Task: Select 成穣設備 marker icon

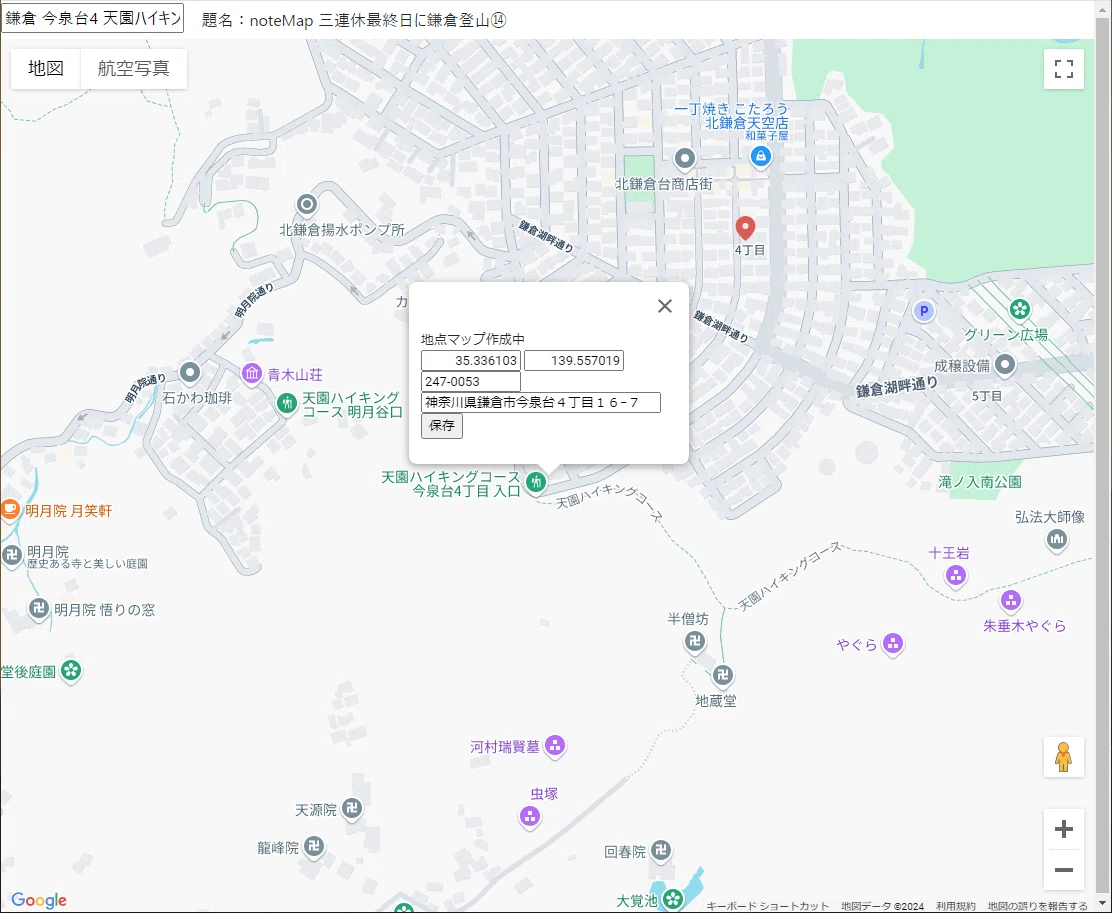Action: pyautogui.click(x=1004, y=365)
